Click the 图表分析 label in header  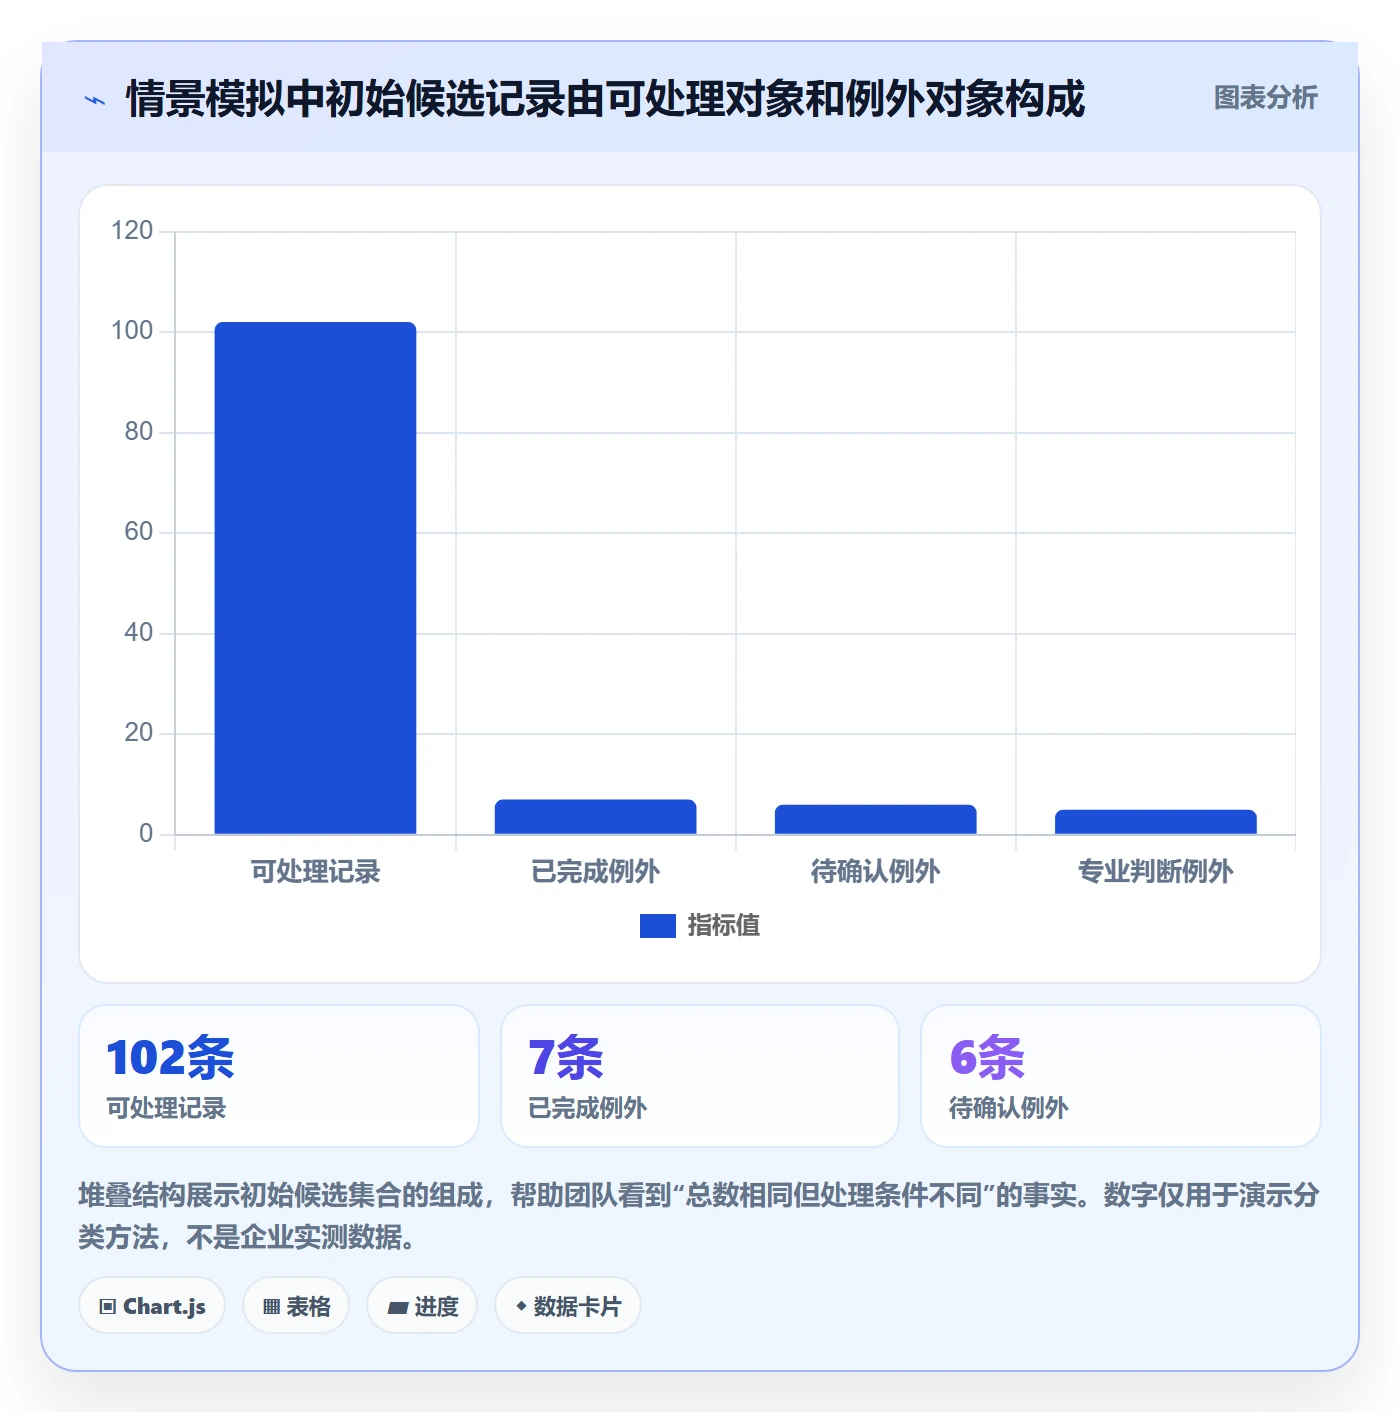click(1265, 98)
